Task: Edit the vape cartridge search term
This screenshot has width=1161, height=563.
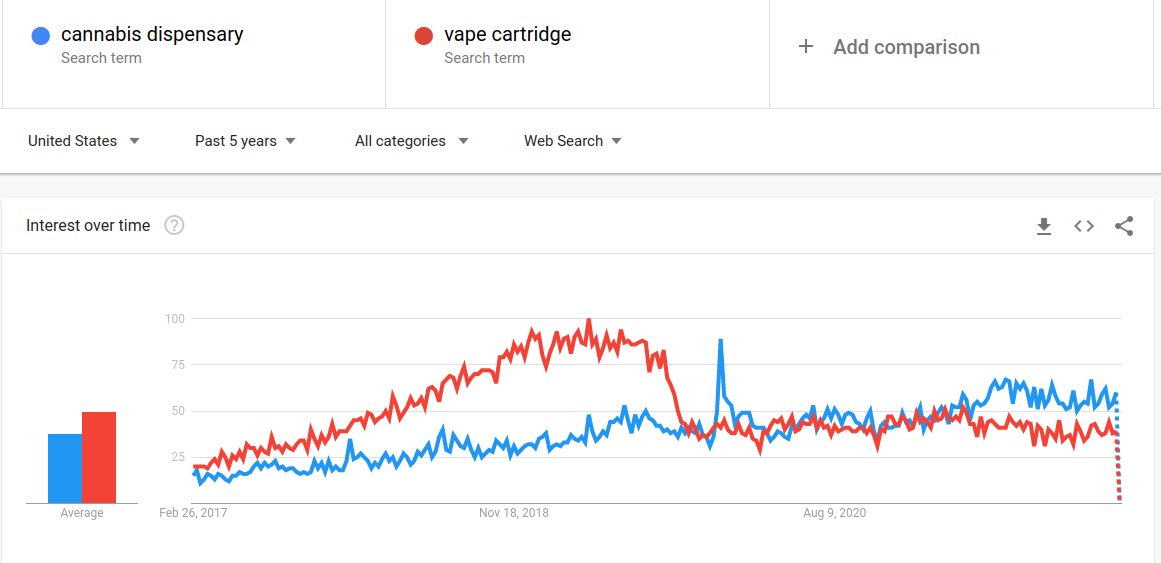Action: (x=508, y=35)
